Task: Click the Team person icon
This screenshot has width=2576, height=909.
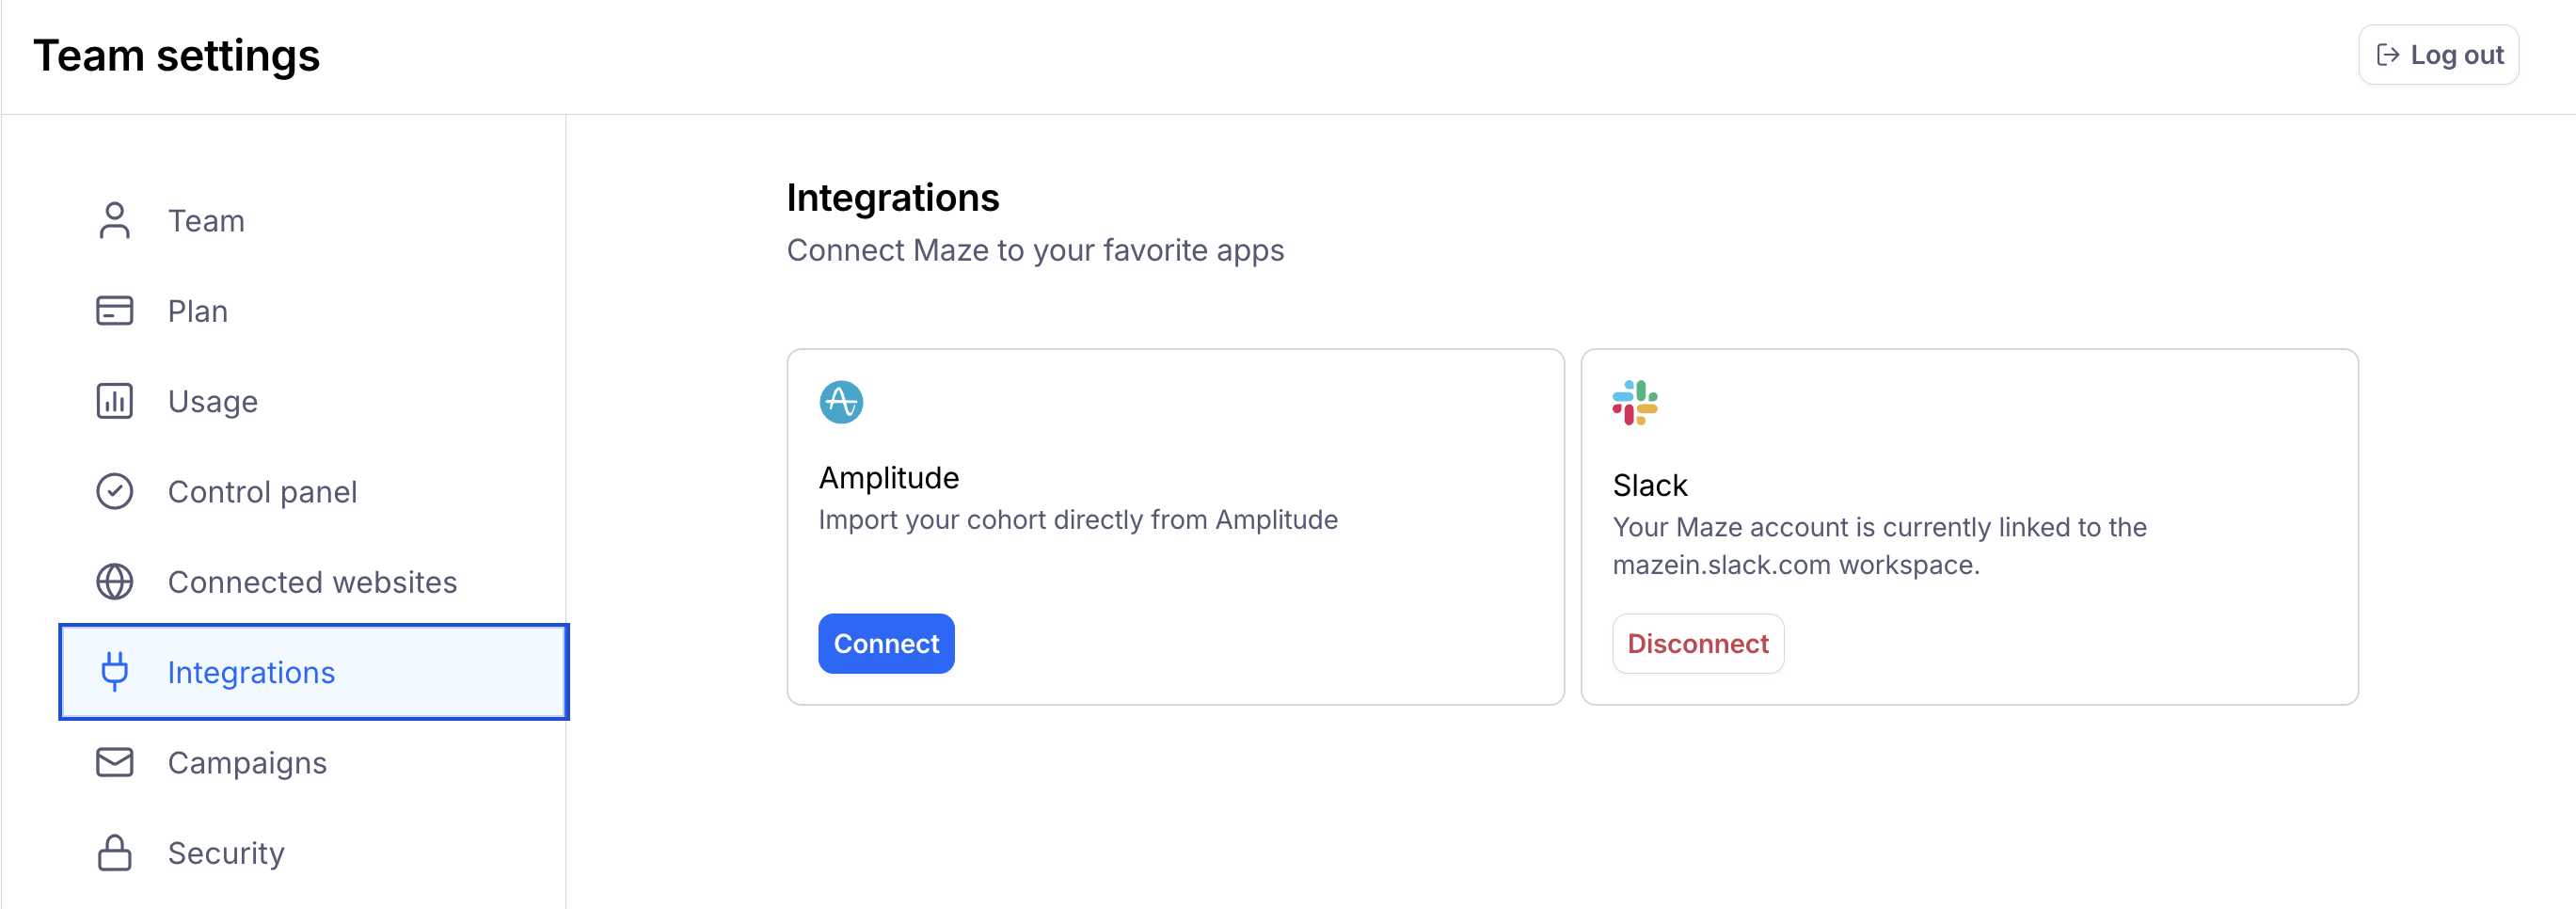Action: click(x=114, y=221)
